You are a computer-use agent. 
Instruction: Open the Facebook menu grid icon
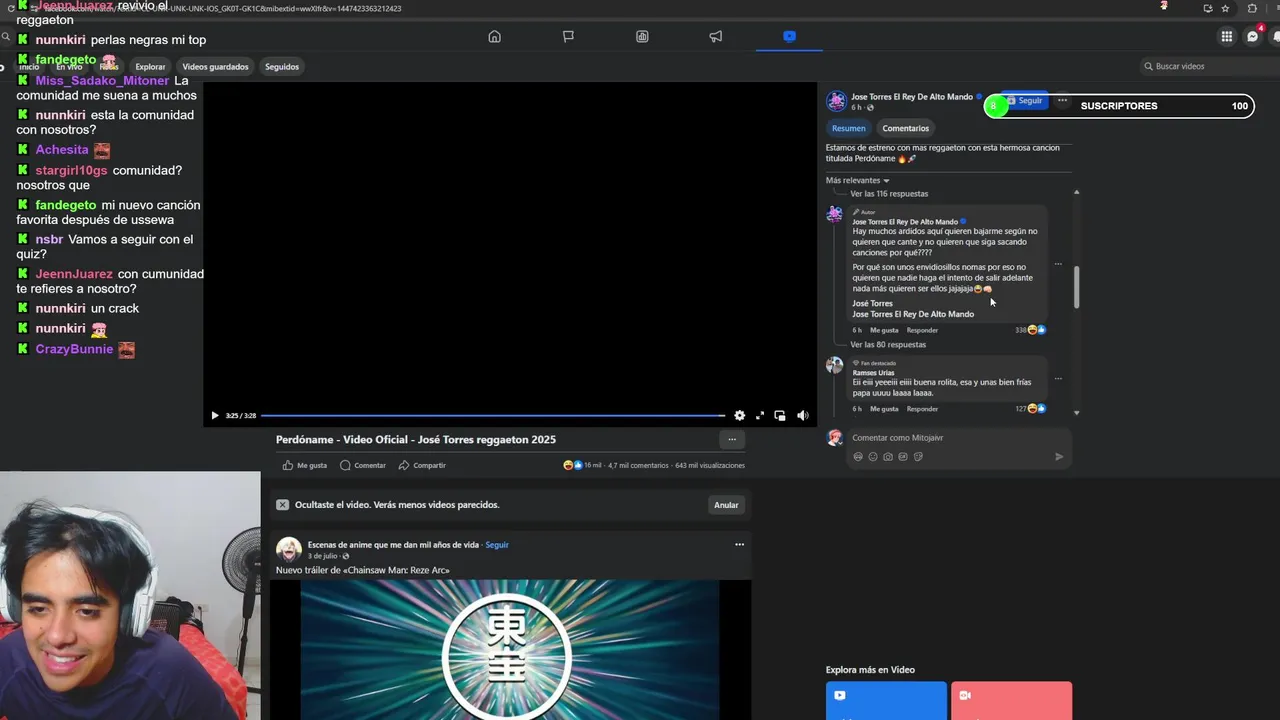click(x=1226, y=37)
